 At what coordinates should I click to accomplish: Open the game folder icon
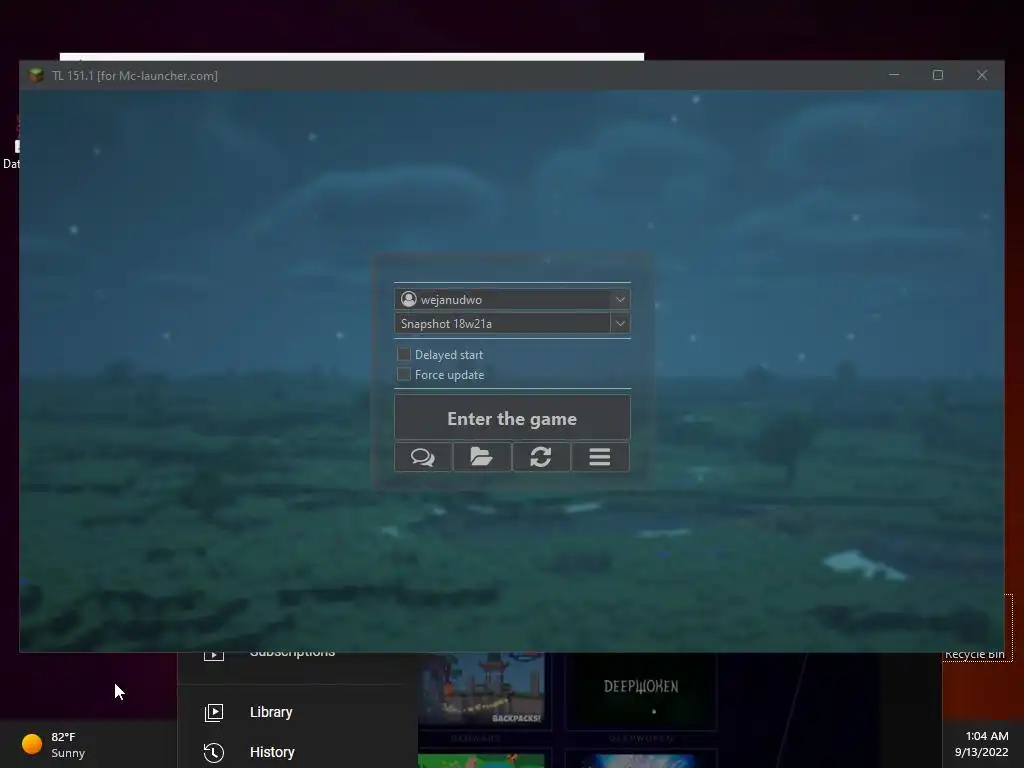pyautogui.click(x=481, y=456)
